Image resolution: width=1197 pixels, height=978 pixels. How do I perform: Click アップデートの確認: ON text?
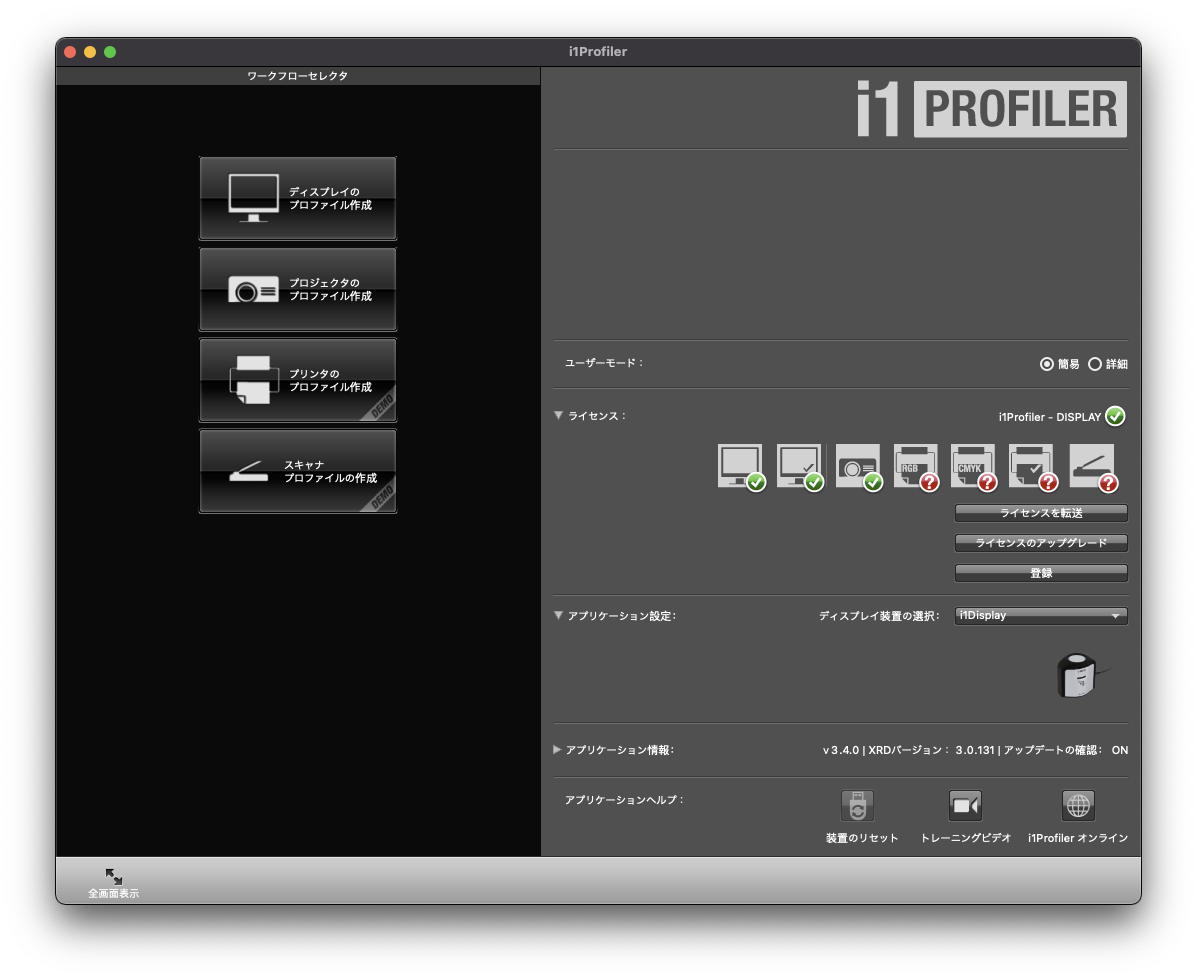pos(1066,750)
